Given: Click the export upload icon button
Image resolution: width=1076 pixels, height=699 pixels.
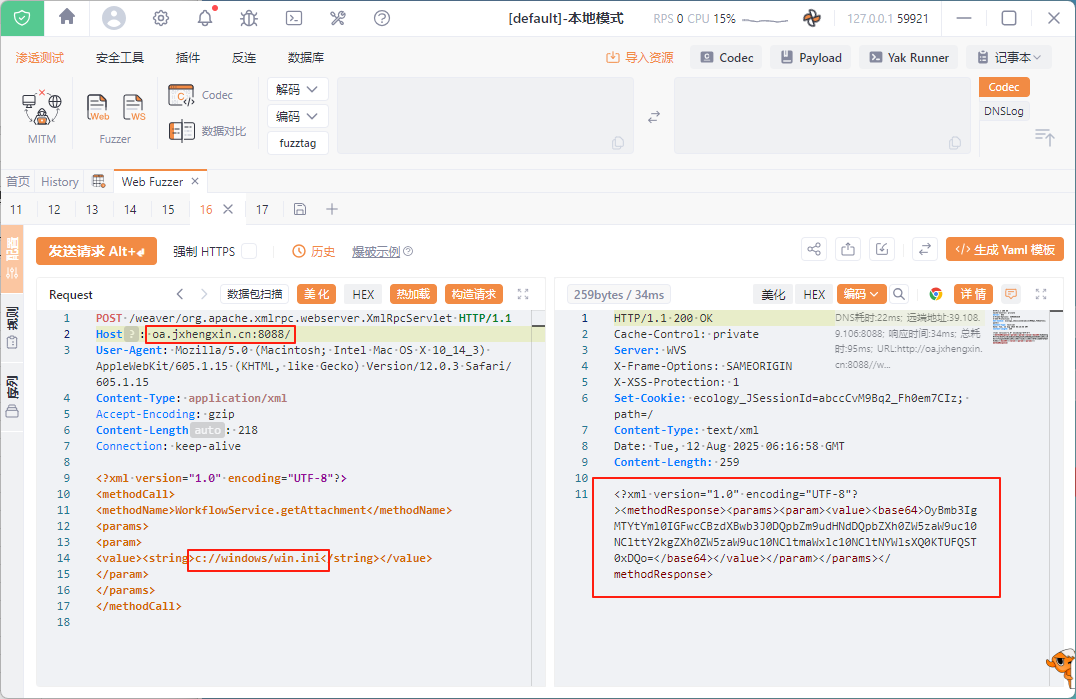Looking at the screenshot, I should tap(848, 249).
